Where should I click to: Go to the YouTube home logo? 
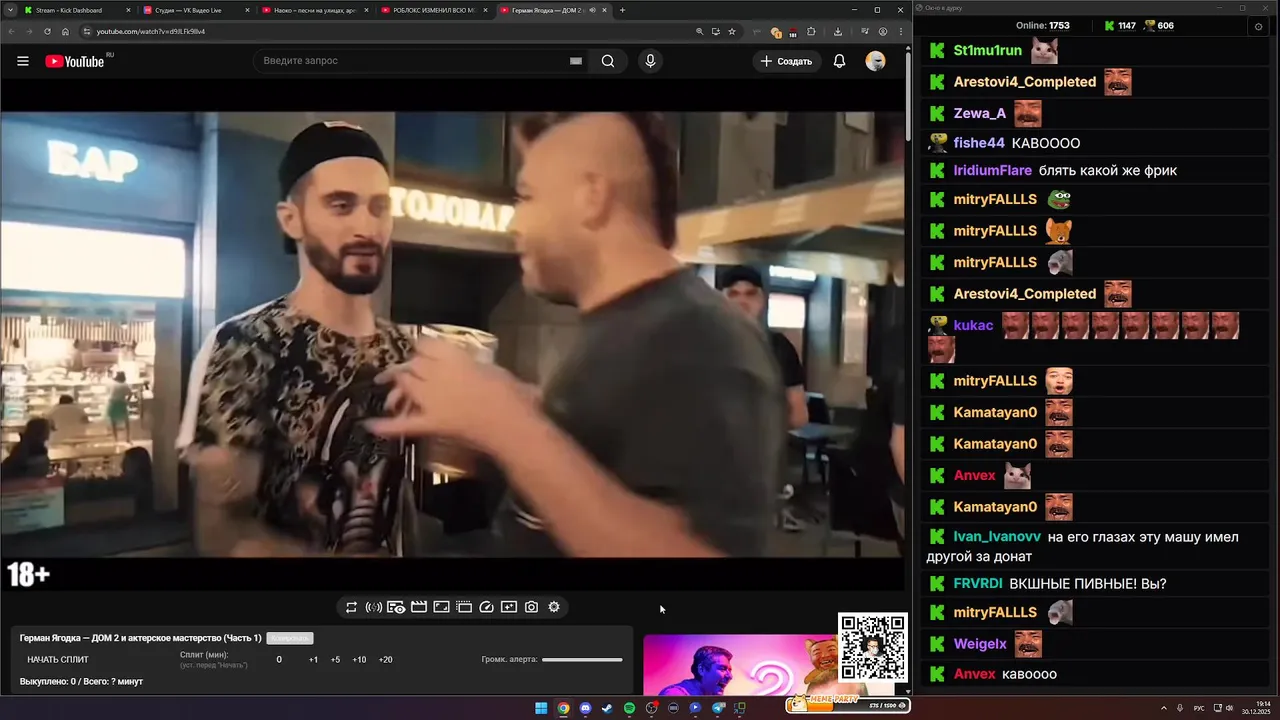click(75, 61)
